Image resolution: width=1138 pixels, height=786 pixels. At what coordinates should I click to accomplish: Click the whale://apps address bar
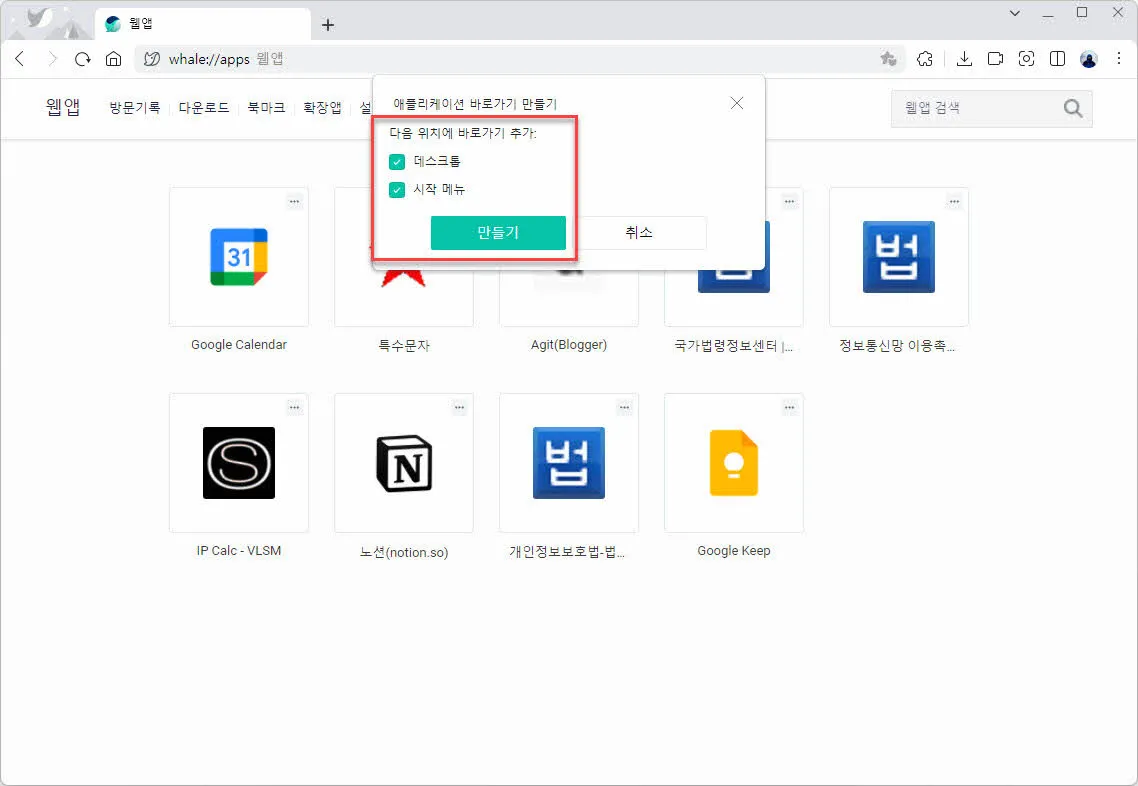520,59
